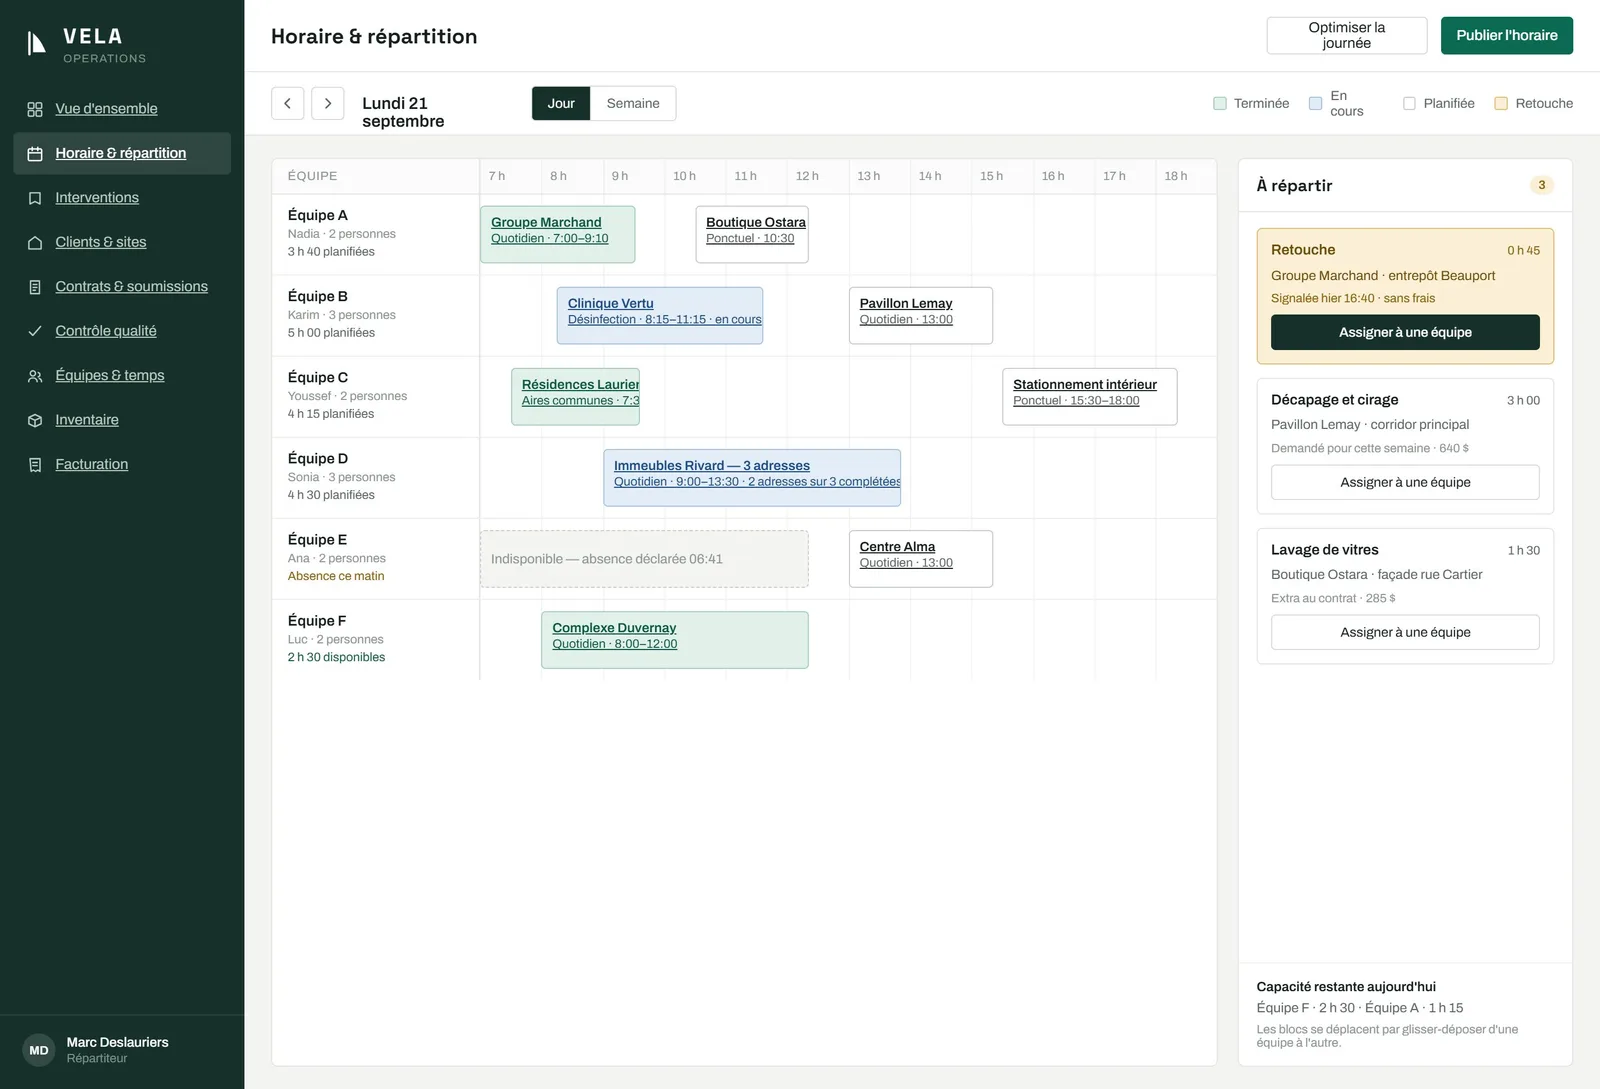Open Inventaire in the sidebar
The height and width of the screenshot is (1089, 1600).
(122, 420)
